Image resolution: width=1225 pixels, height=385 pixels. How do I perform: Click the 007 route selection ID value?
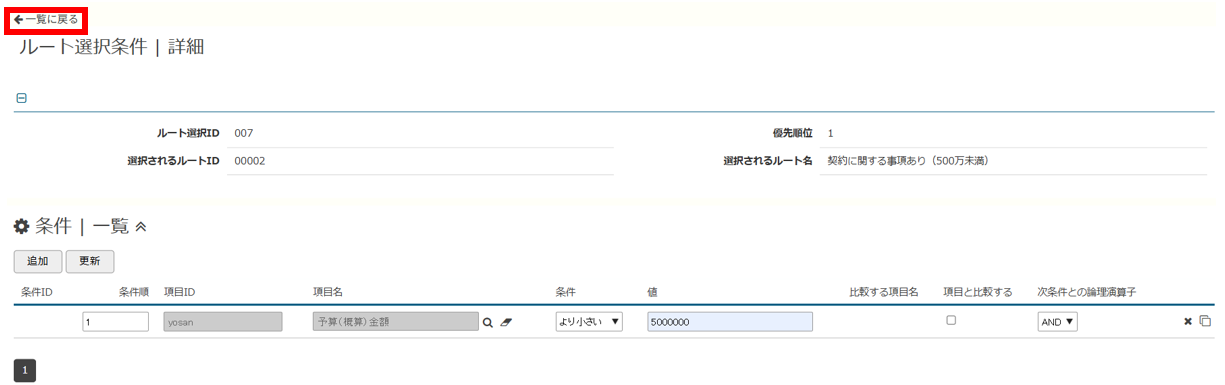(243, 133)
